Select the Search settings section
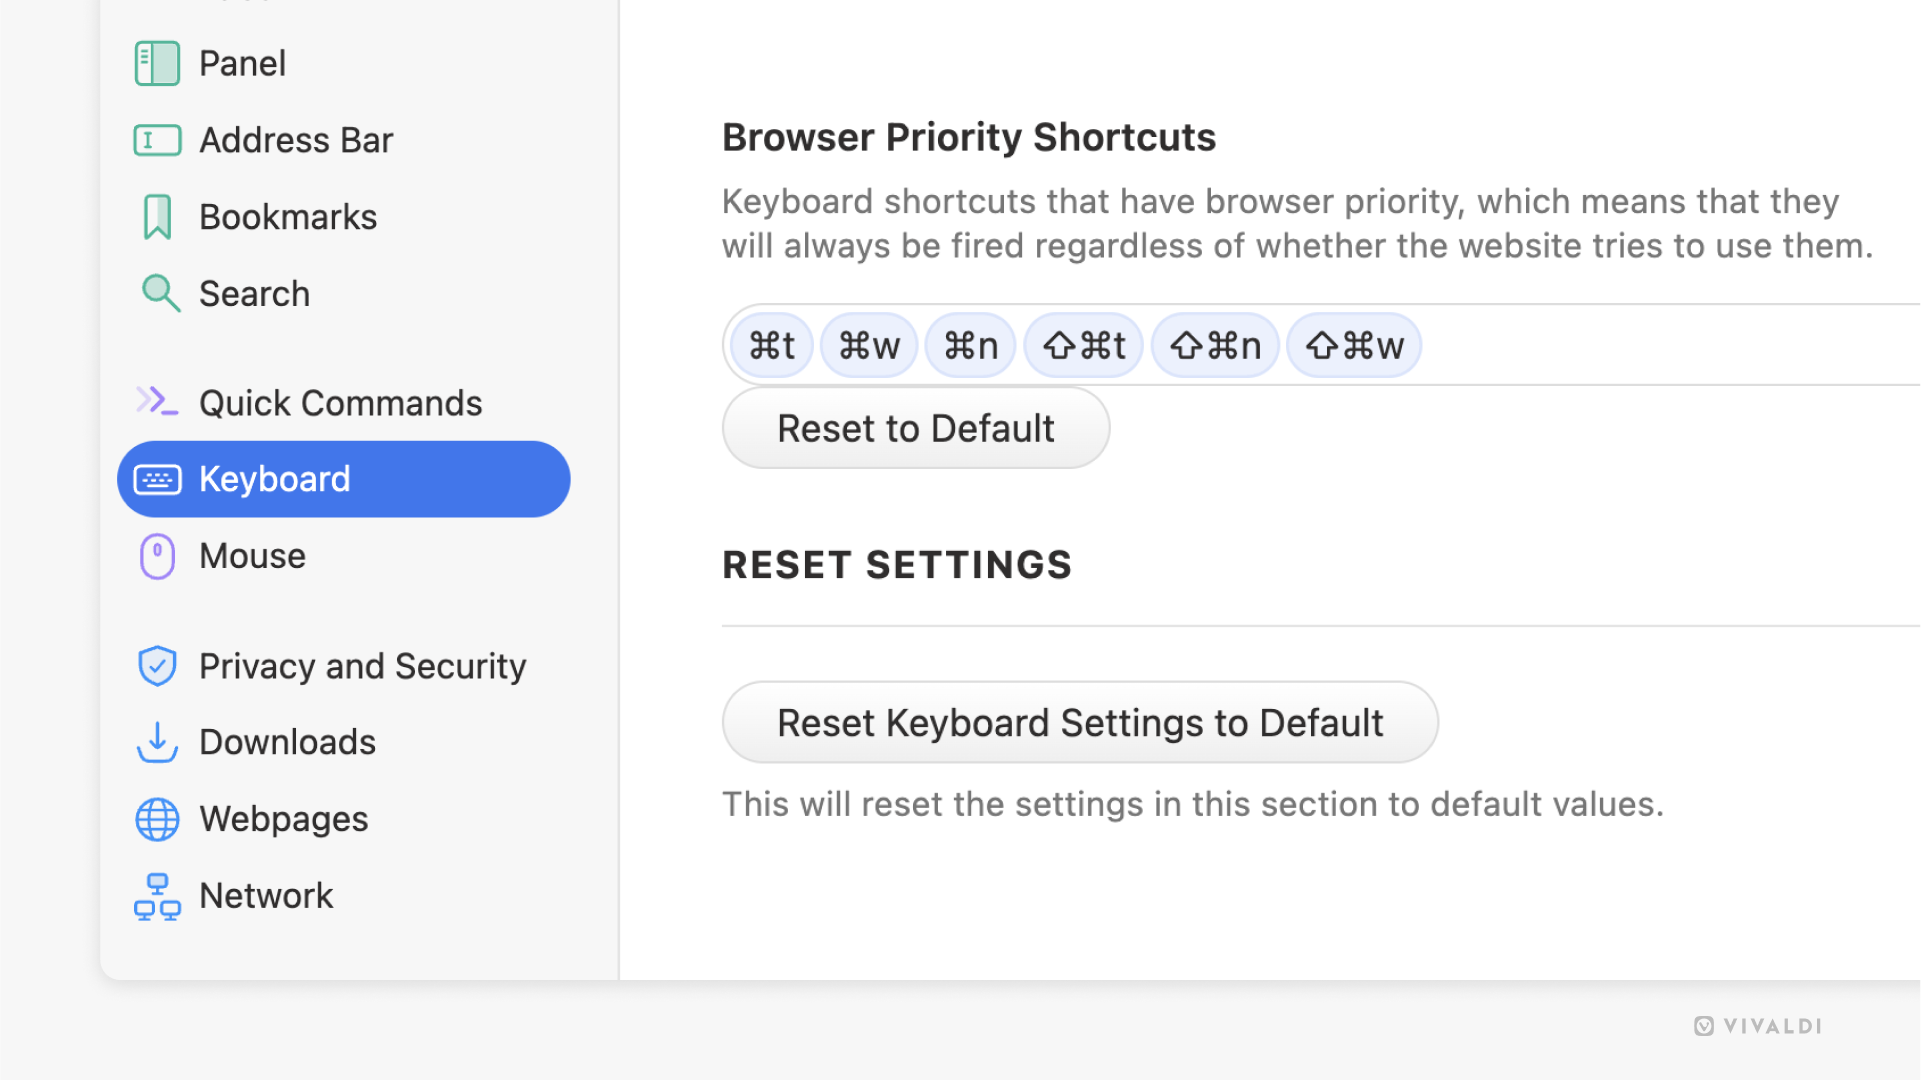1921x1080 pixels. 253,293
